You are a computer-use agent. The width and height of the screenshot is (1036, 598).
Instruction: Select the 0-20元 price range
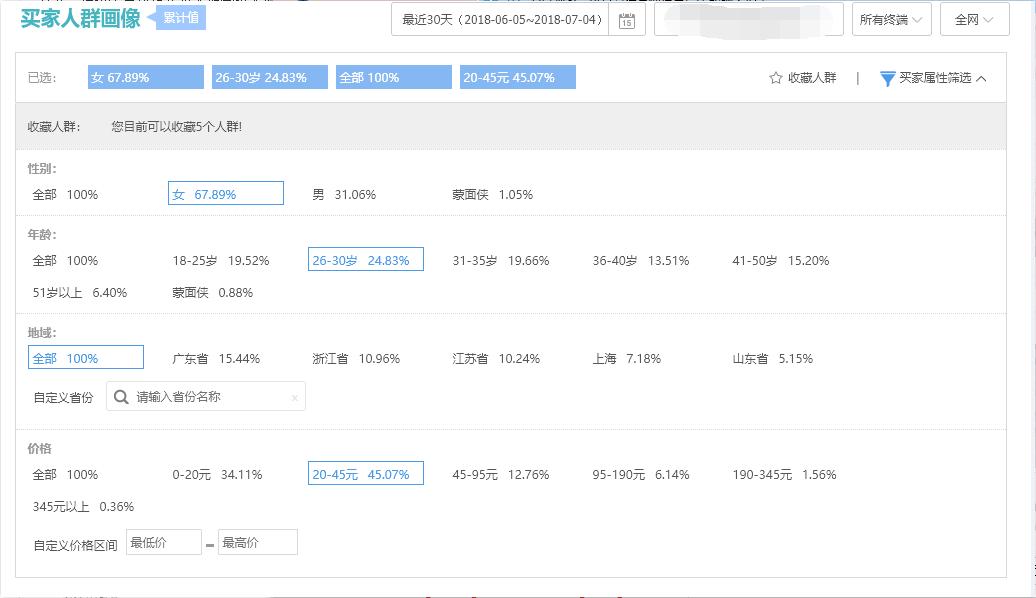tap(218, 475)
